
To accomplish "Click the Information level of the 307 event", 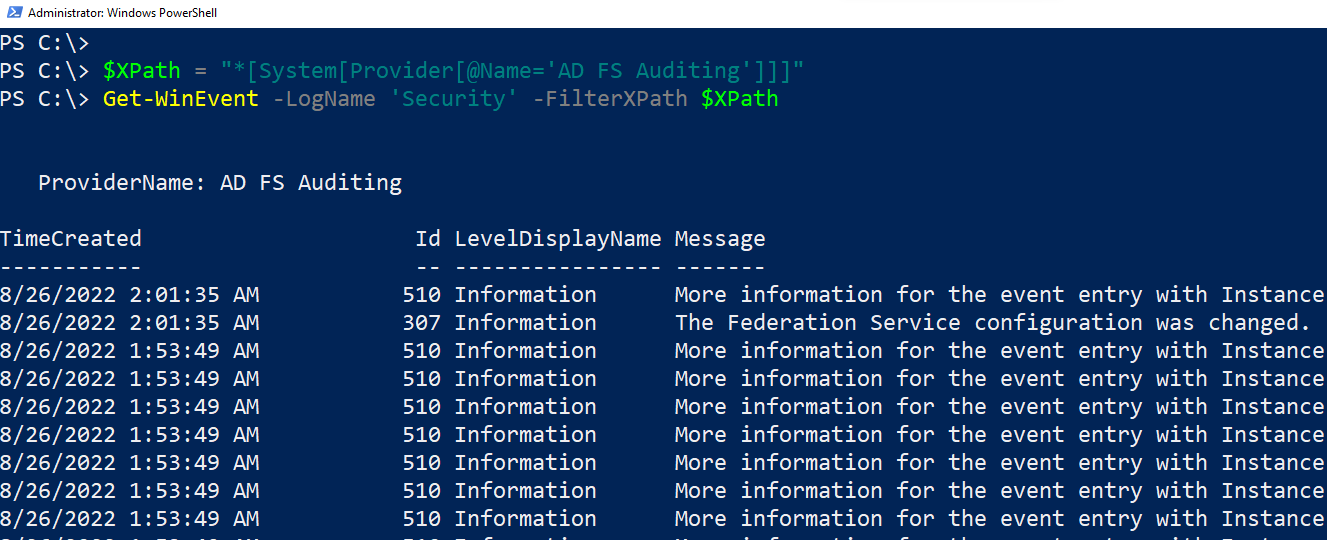I will (x=525, y=323).
